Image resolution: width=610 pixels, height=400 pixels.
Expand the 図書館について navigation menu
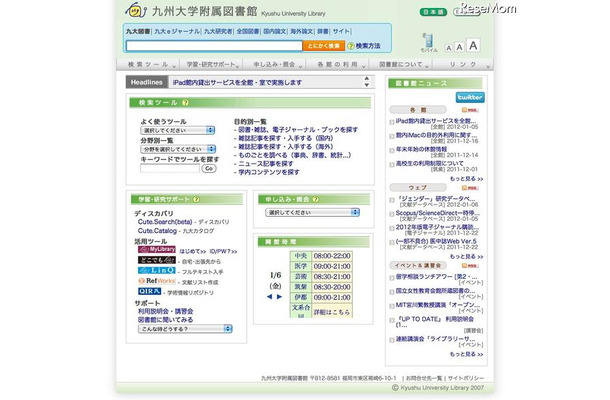(x=400, y=65)
